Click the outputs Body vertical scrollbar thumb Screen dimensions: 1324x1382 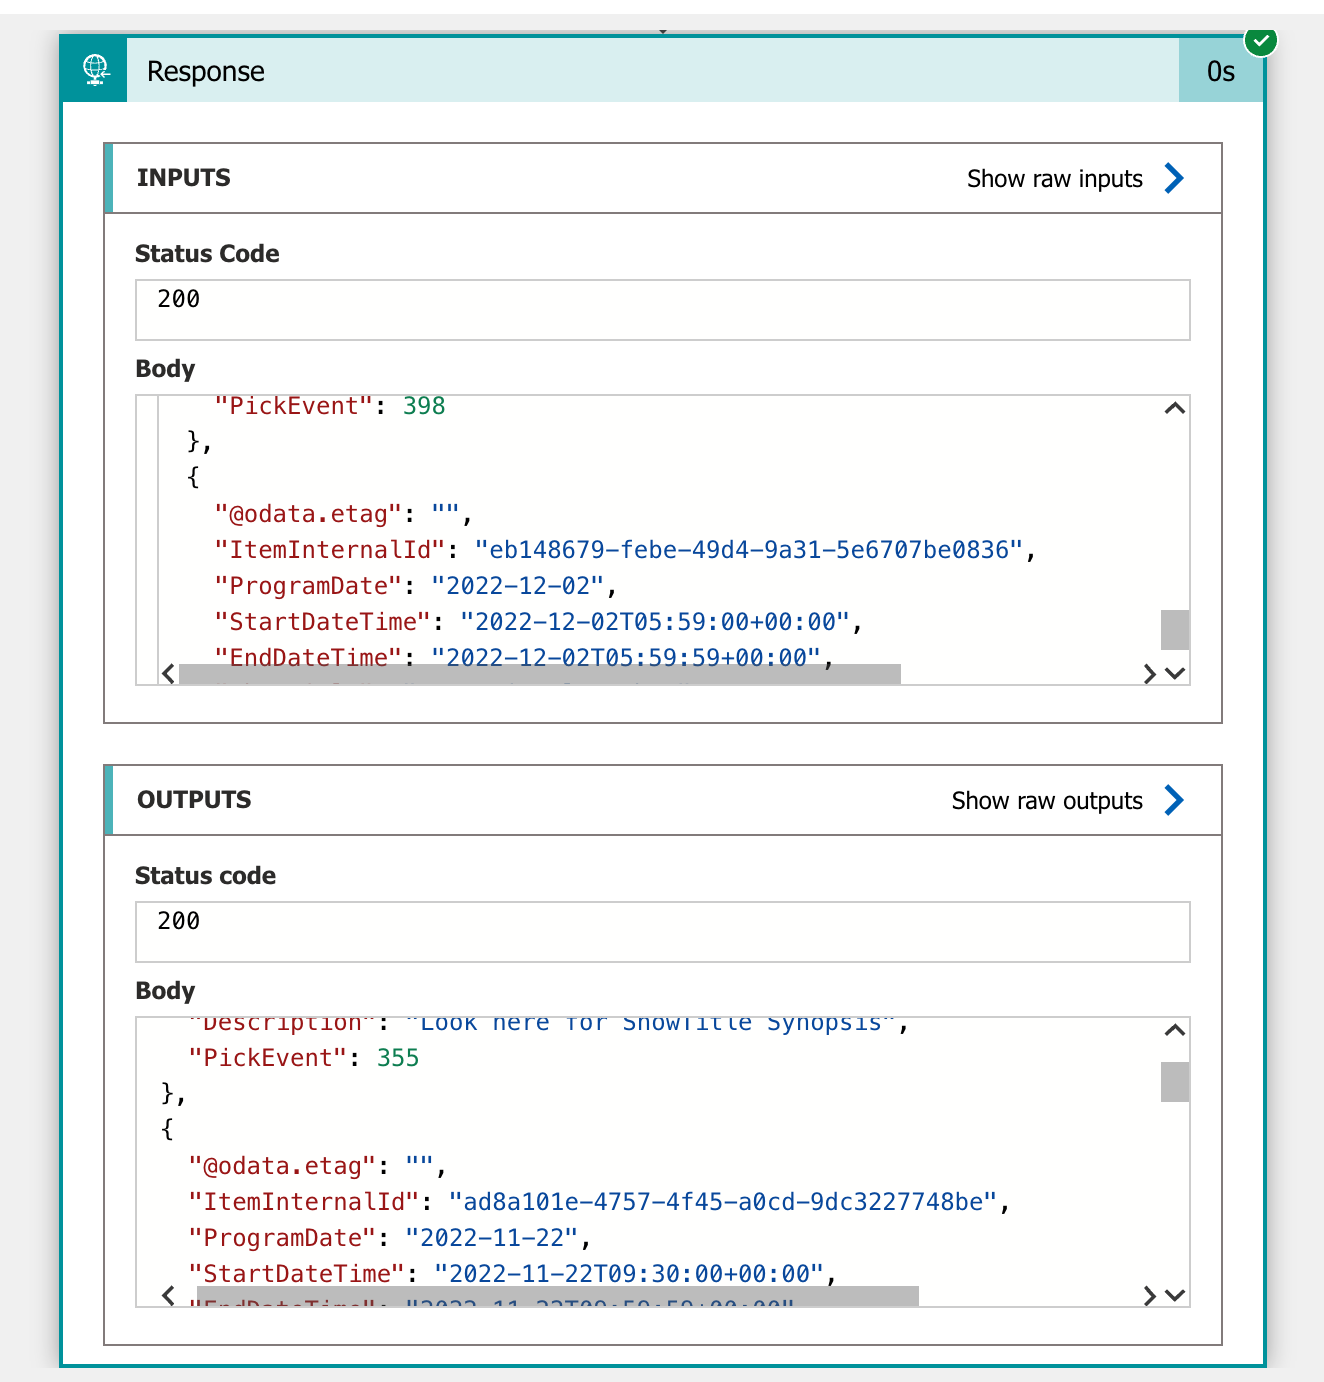(x=1175, y=1082)
